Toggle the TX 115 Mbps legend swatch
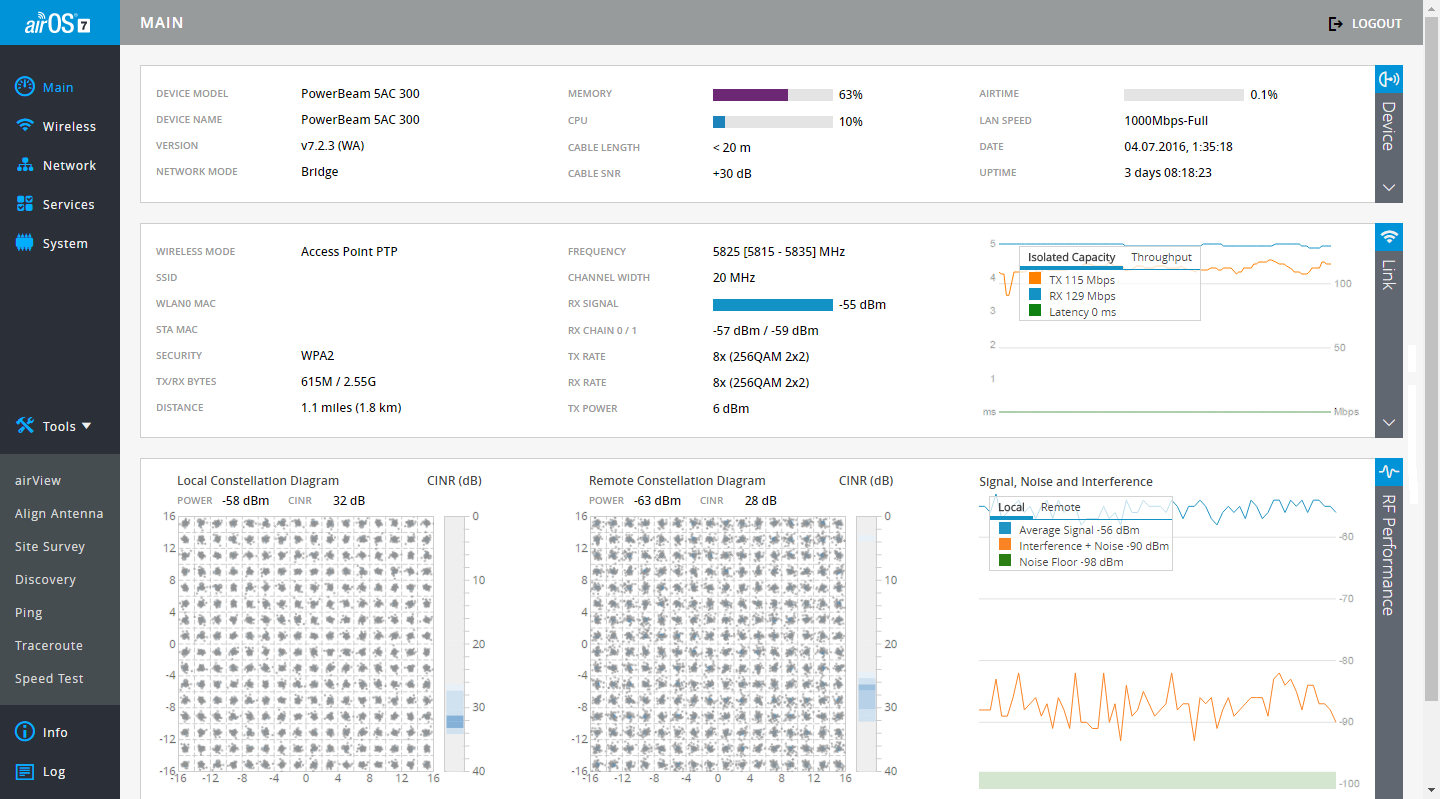This screenshot has height=799, width=1440. coord(1035,280)
